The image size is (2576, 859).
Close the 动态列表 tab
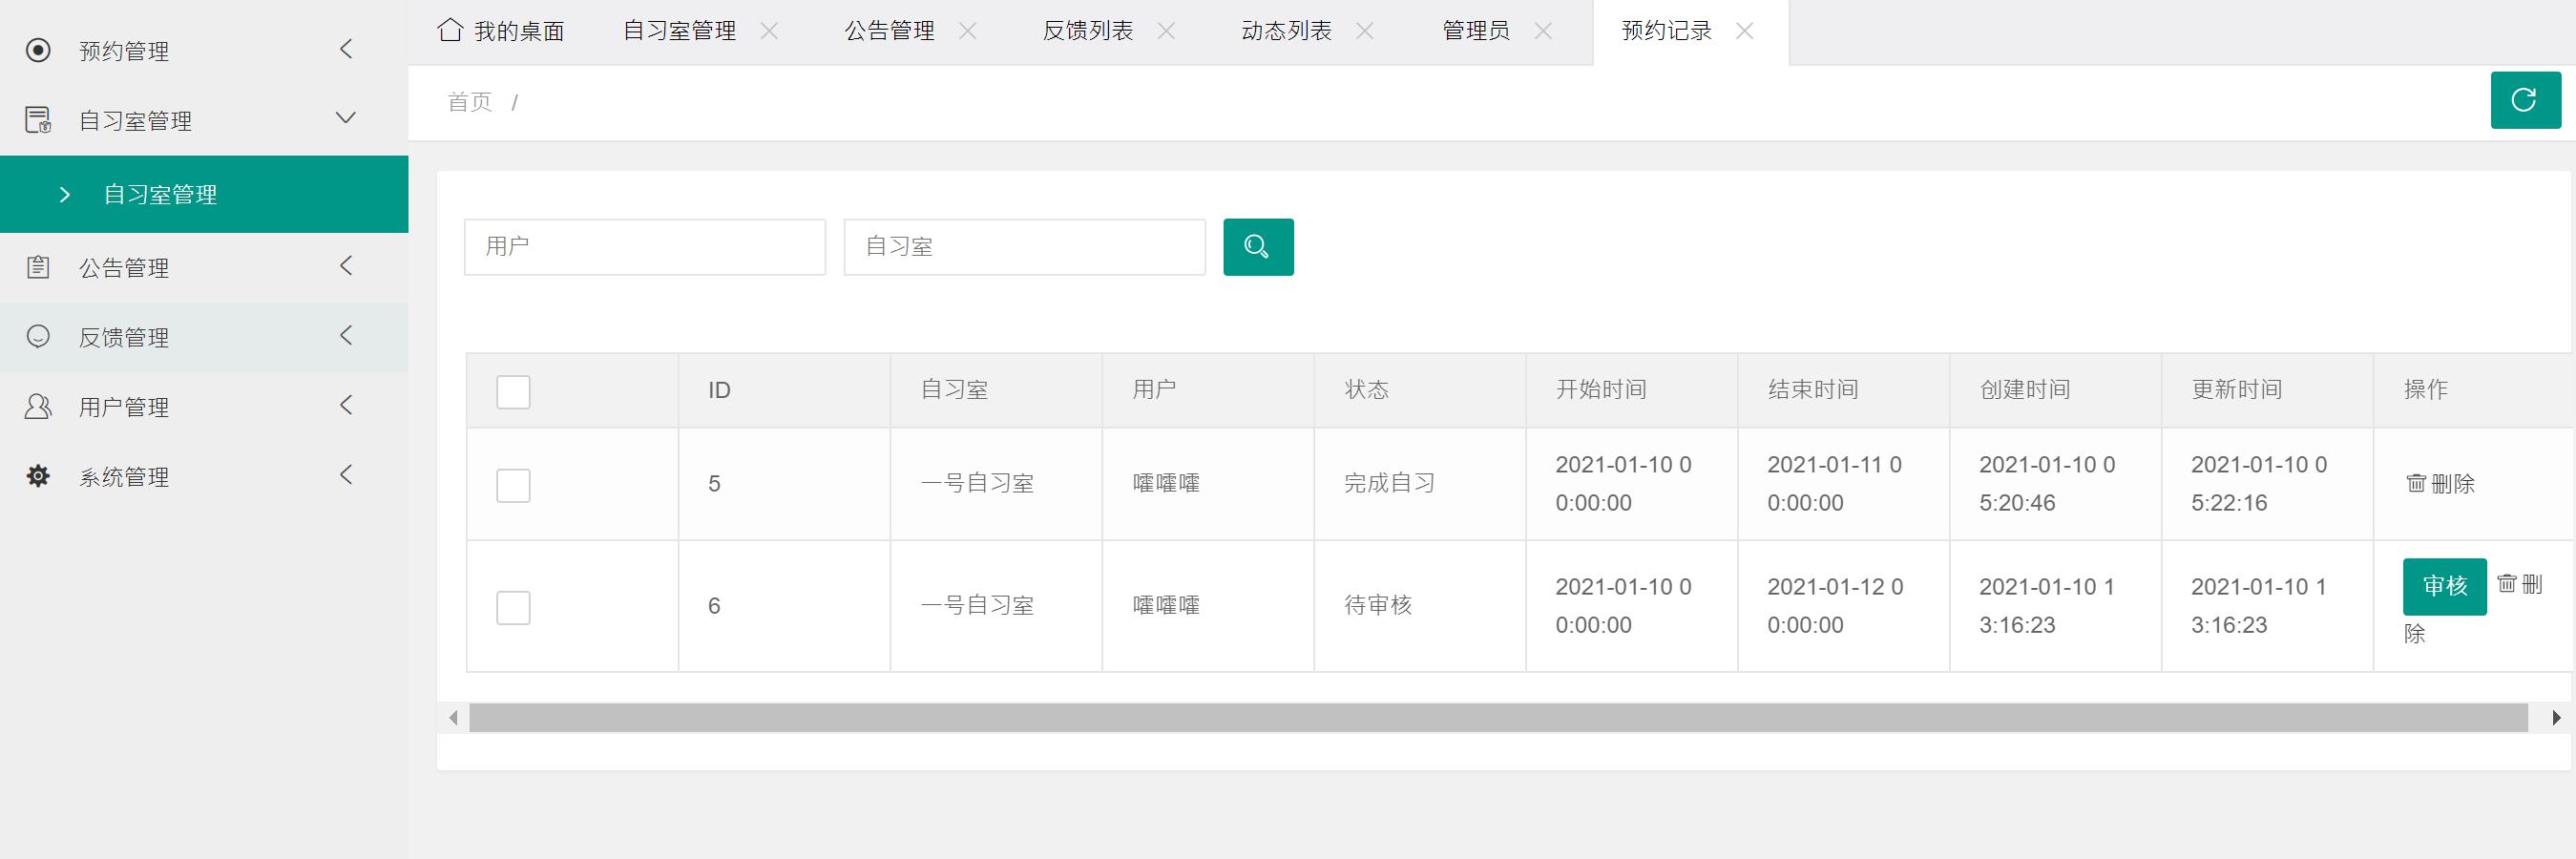1364,31
